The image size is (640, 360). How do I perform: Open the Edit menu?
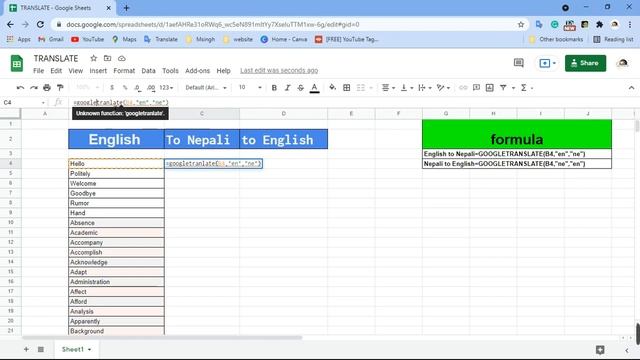pos(56,71)
